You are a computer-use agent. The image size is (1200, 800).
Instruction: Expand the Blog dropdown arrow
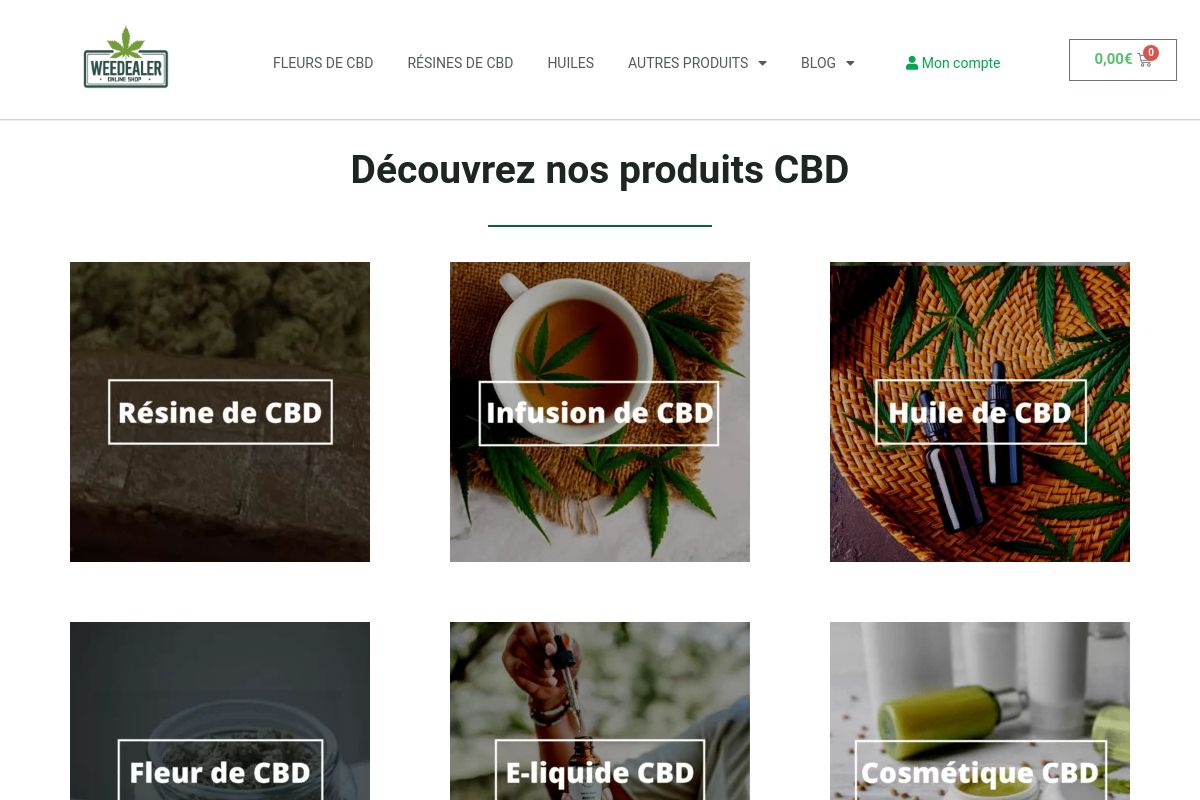pos(850,63)
